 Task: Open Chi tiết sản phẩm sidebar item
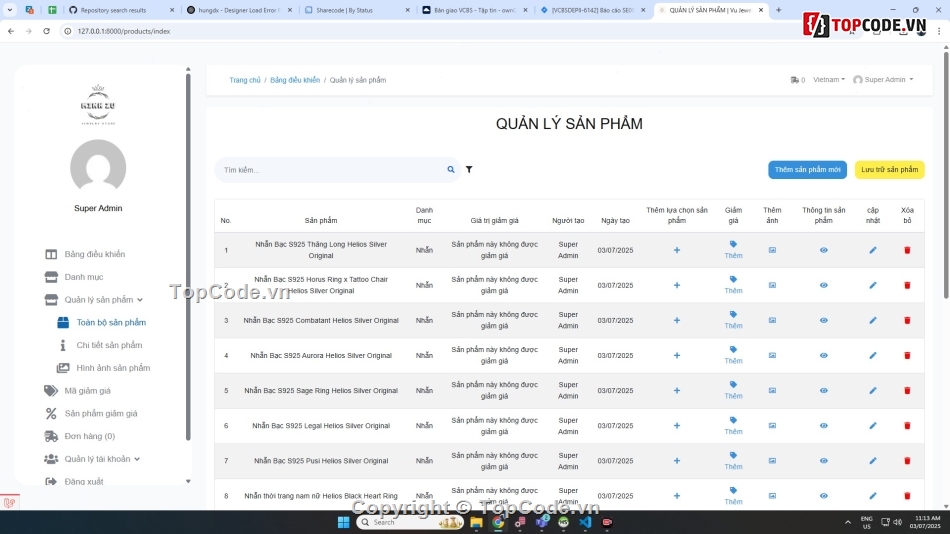click(109, 345)
